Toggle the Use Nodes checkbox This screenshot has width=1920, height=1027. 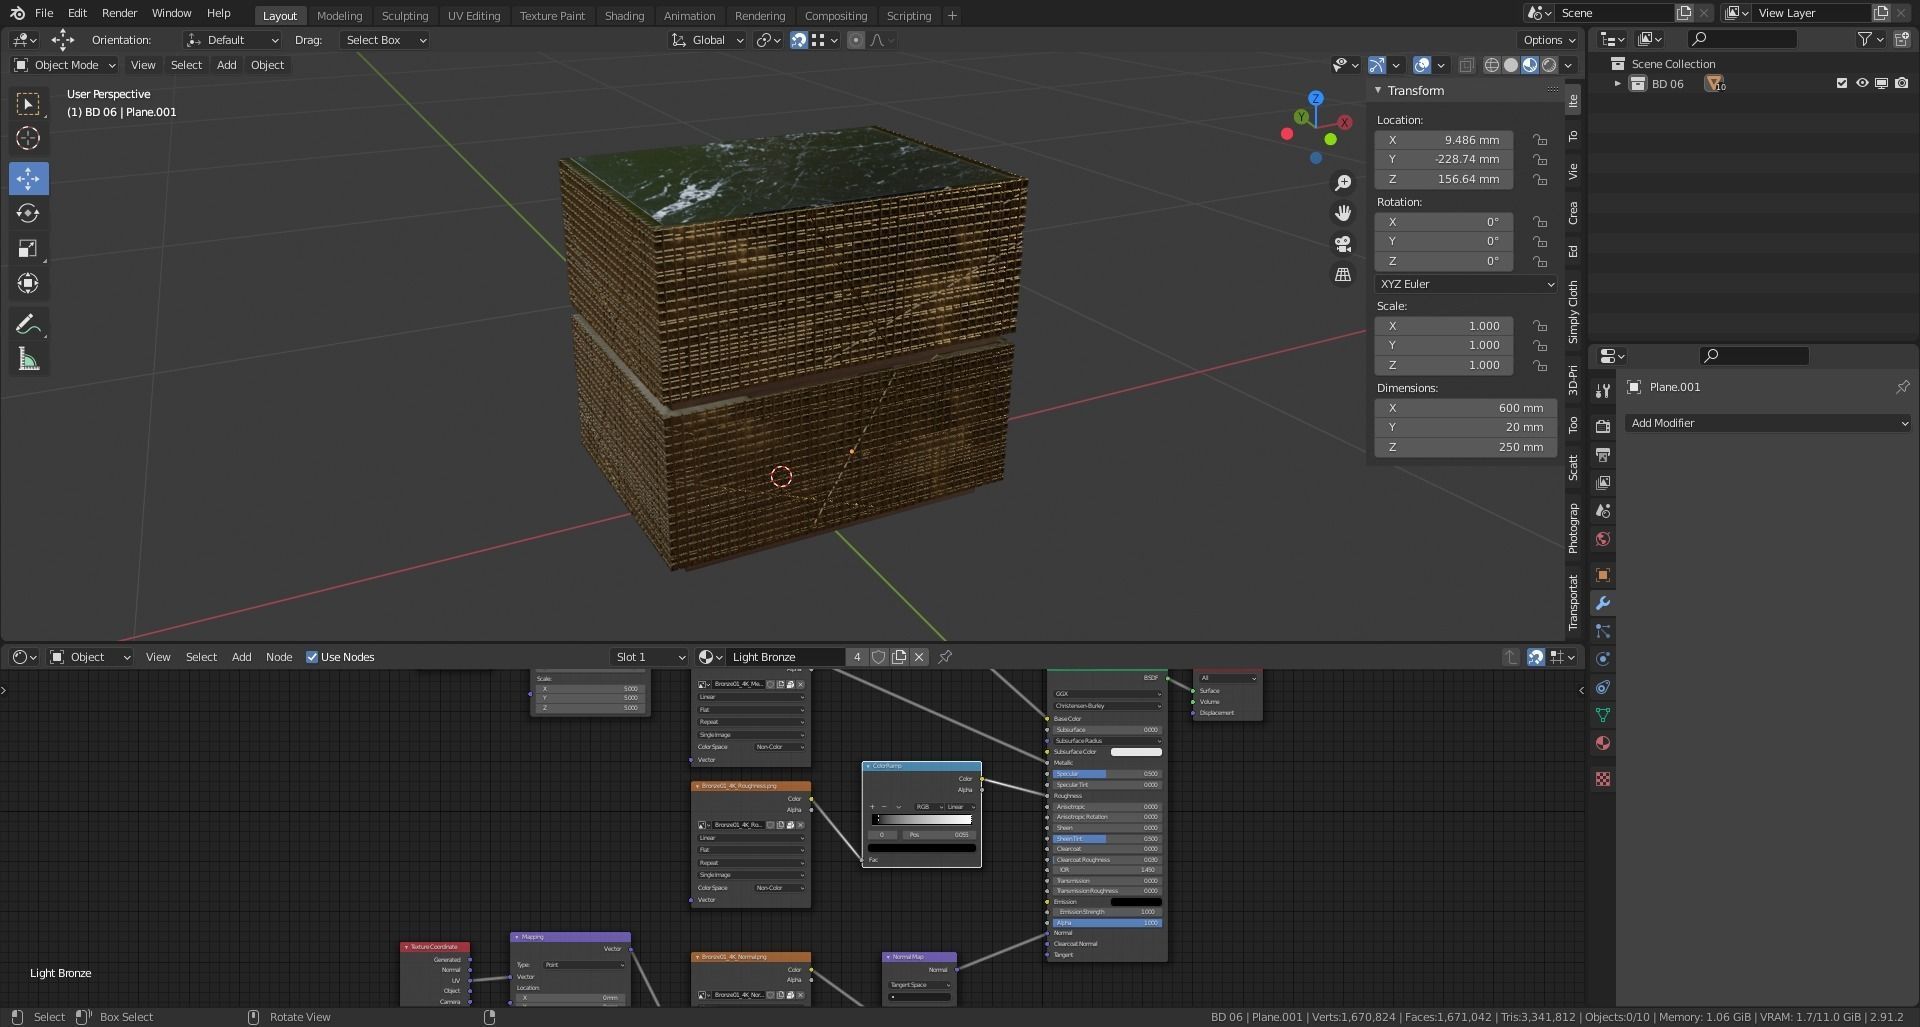point(312,657)
